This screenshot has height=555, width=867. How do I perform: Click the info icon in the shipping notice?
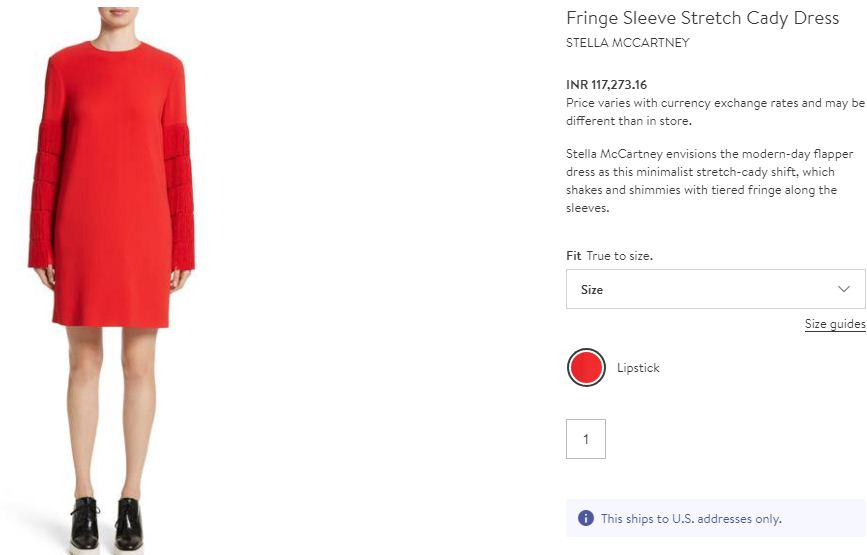coord(586,518)
